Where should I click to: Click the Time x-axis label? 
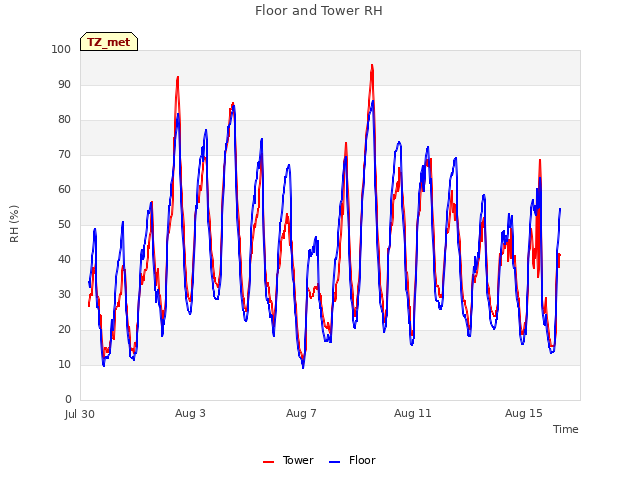[x=565, y=429]
